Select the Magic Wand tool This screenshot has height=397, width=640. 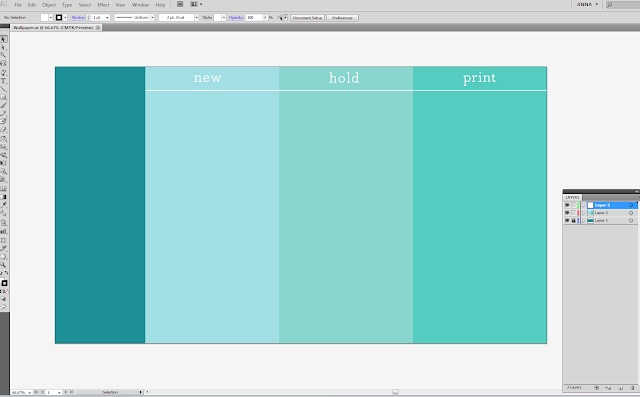3,55
